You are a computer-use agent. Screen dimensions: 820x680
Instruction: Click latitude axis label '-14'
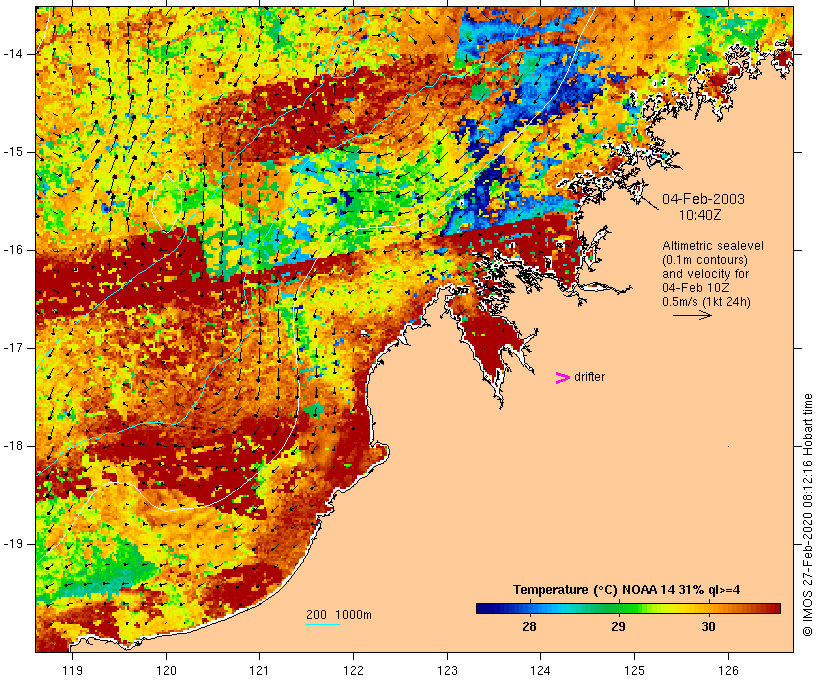[13, 54]
